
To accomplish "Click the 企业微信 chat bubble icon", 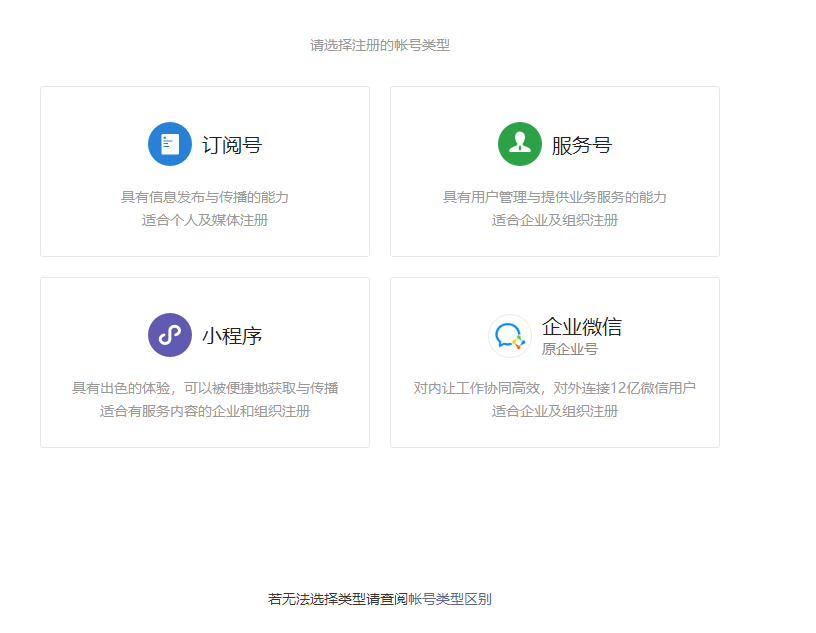I will point(509,336).
